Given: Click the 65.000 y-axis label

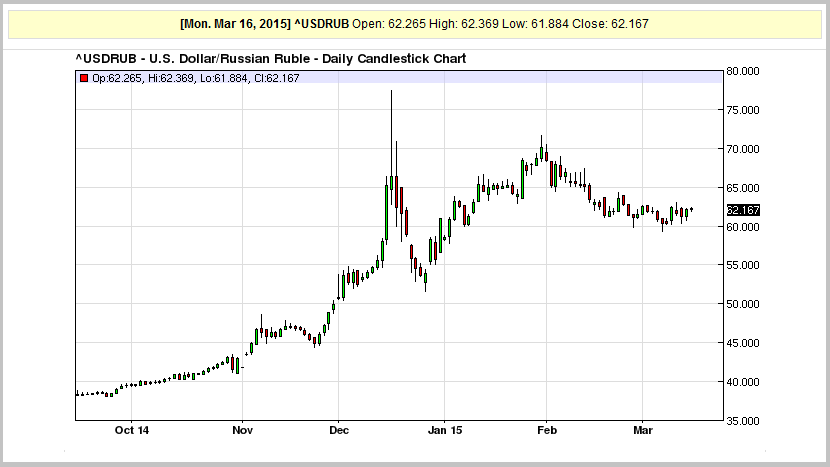Looking at the screenshot, I should tap(743, 188).
